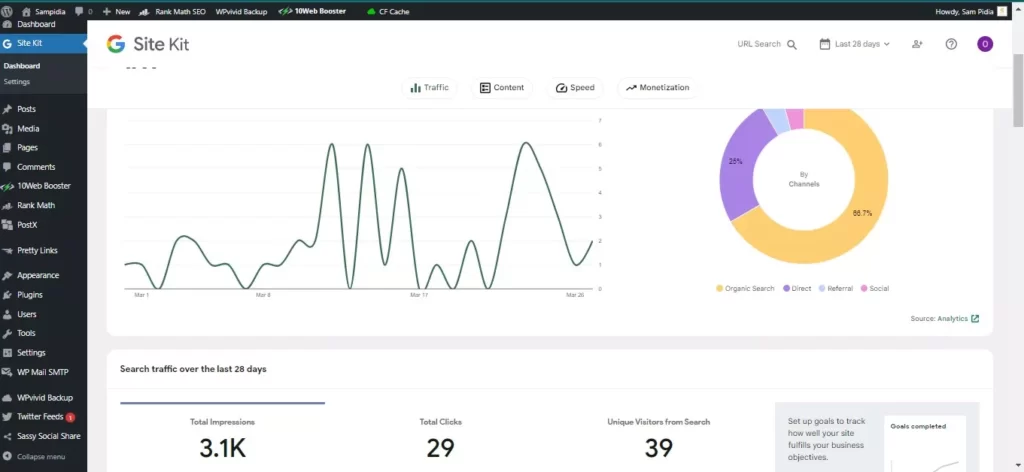Select Settings submenu under Site Kit
This screenshot has width=1024, height=472.
coord(17,82)
